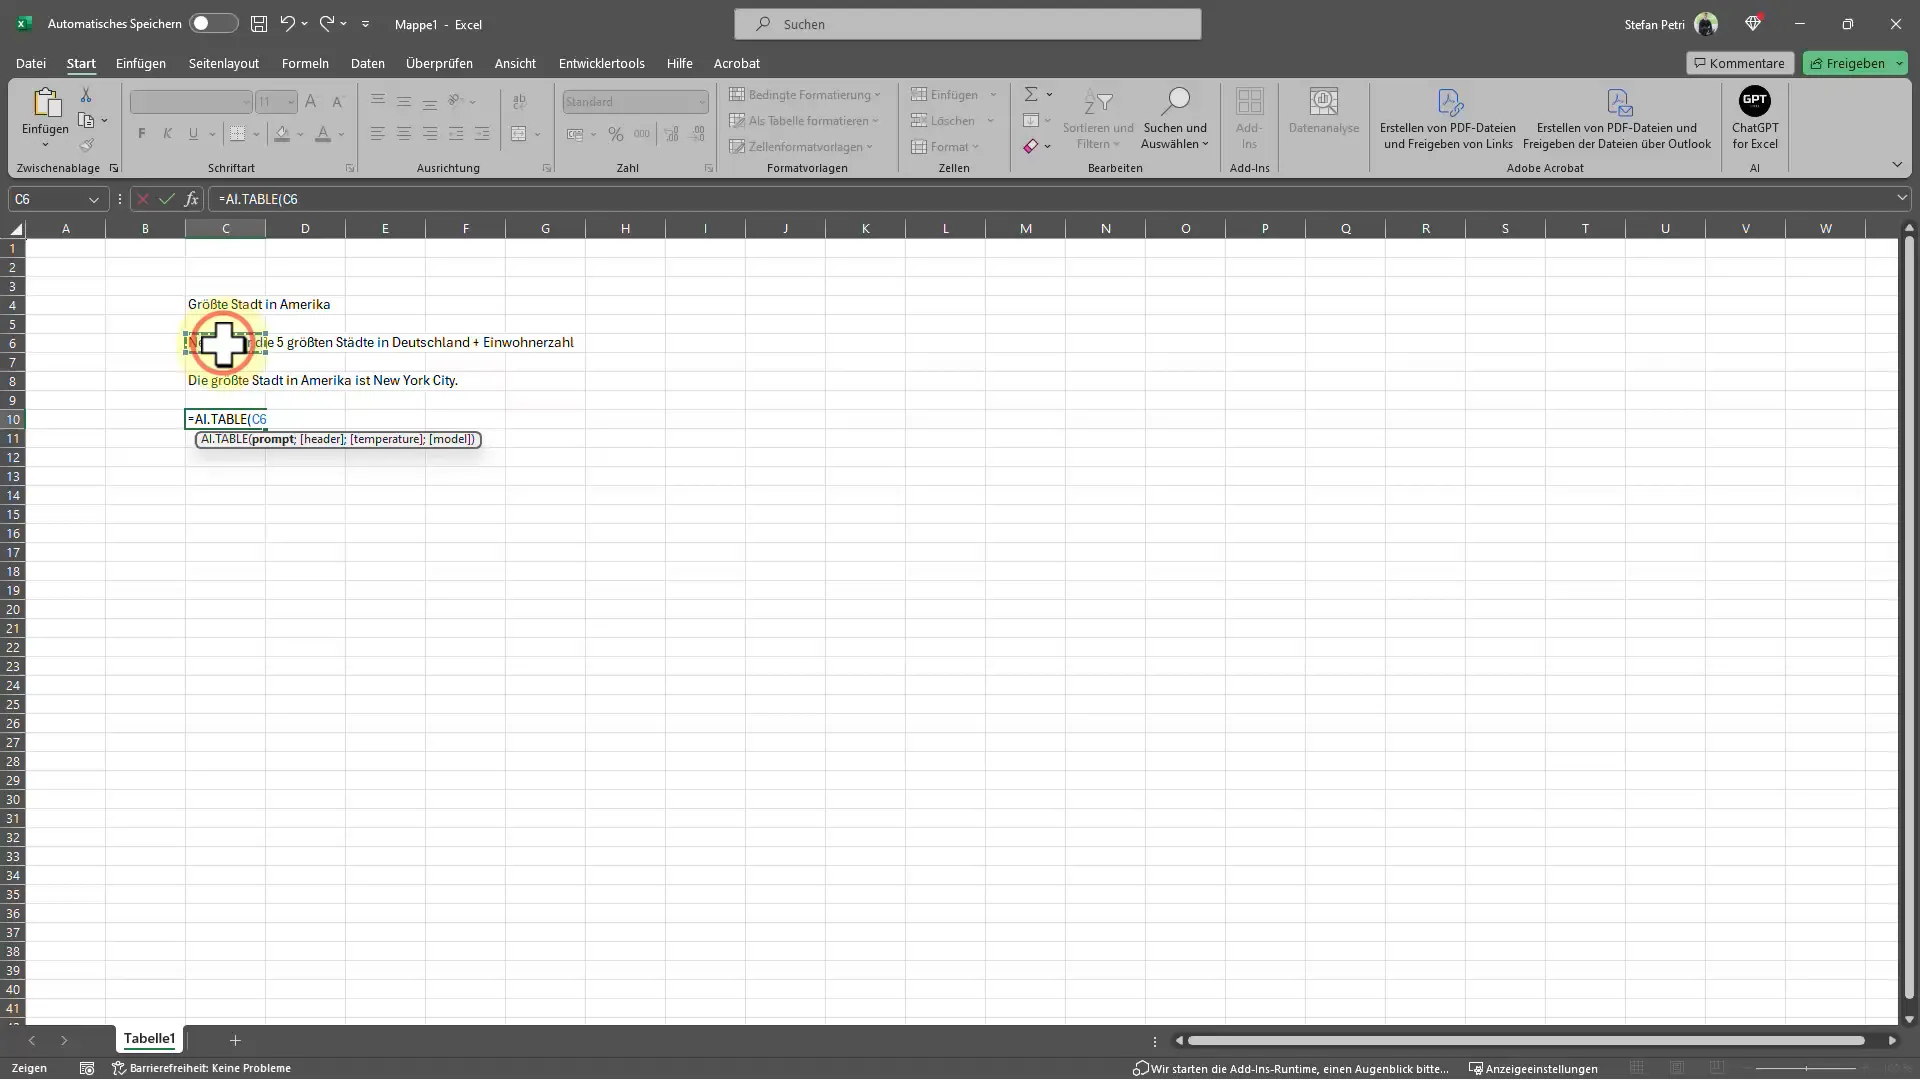Apply font color A swatch
Screen dimensions: 1920x1080
click(322, 134)
